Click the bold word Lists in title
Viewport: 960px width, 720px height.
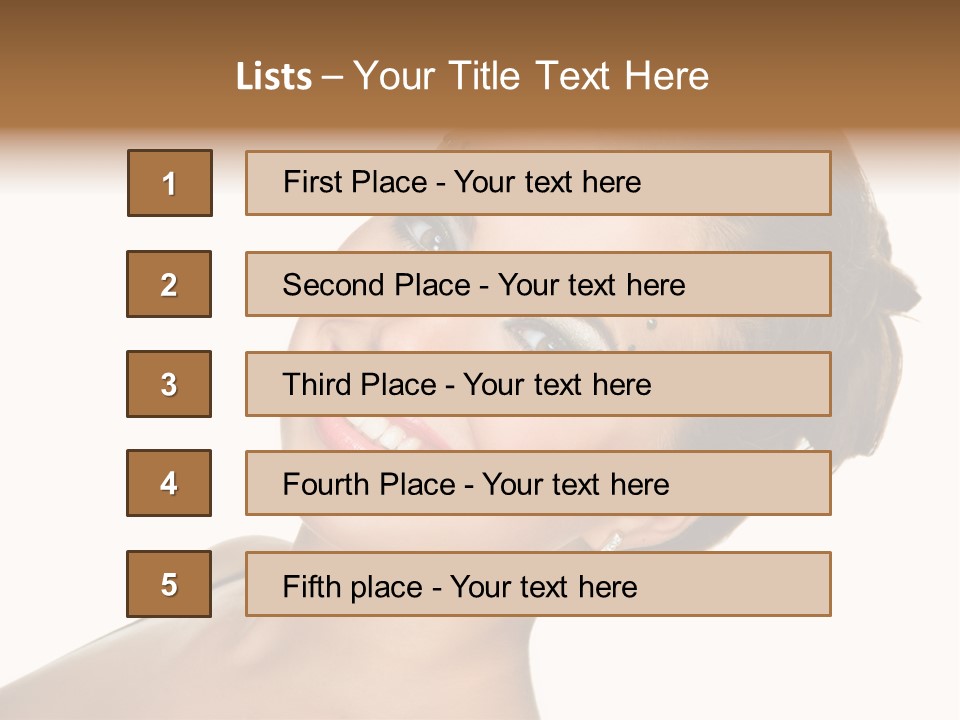tap(273, 77)
